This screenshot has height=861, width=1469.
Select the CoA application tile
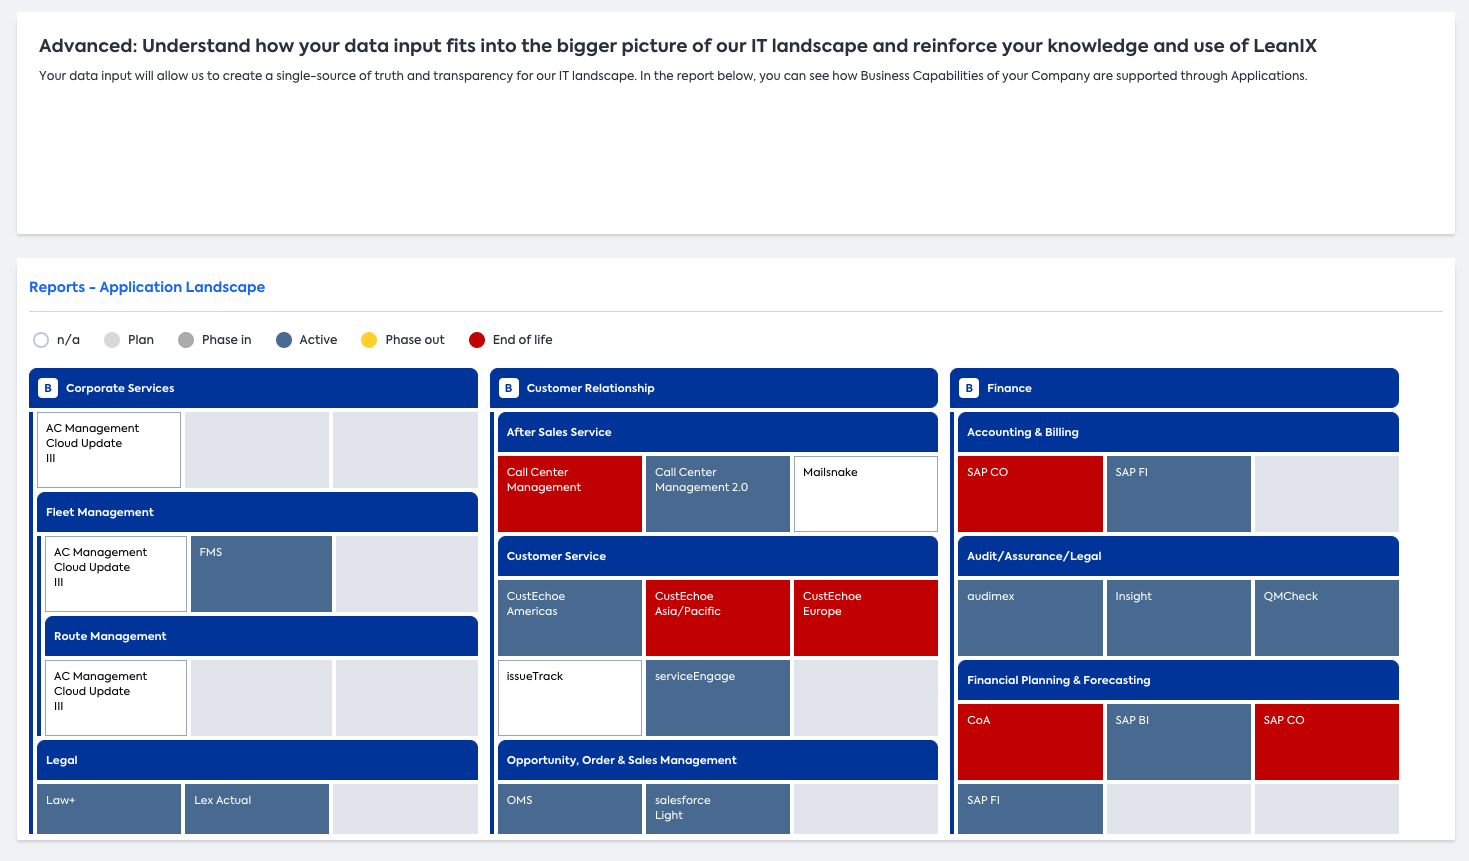(1030, 742)
